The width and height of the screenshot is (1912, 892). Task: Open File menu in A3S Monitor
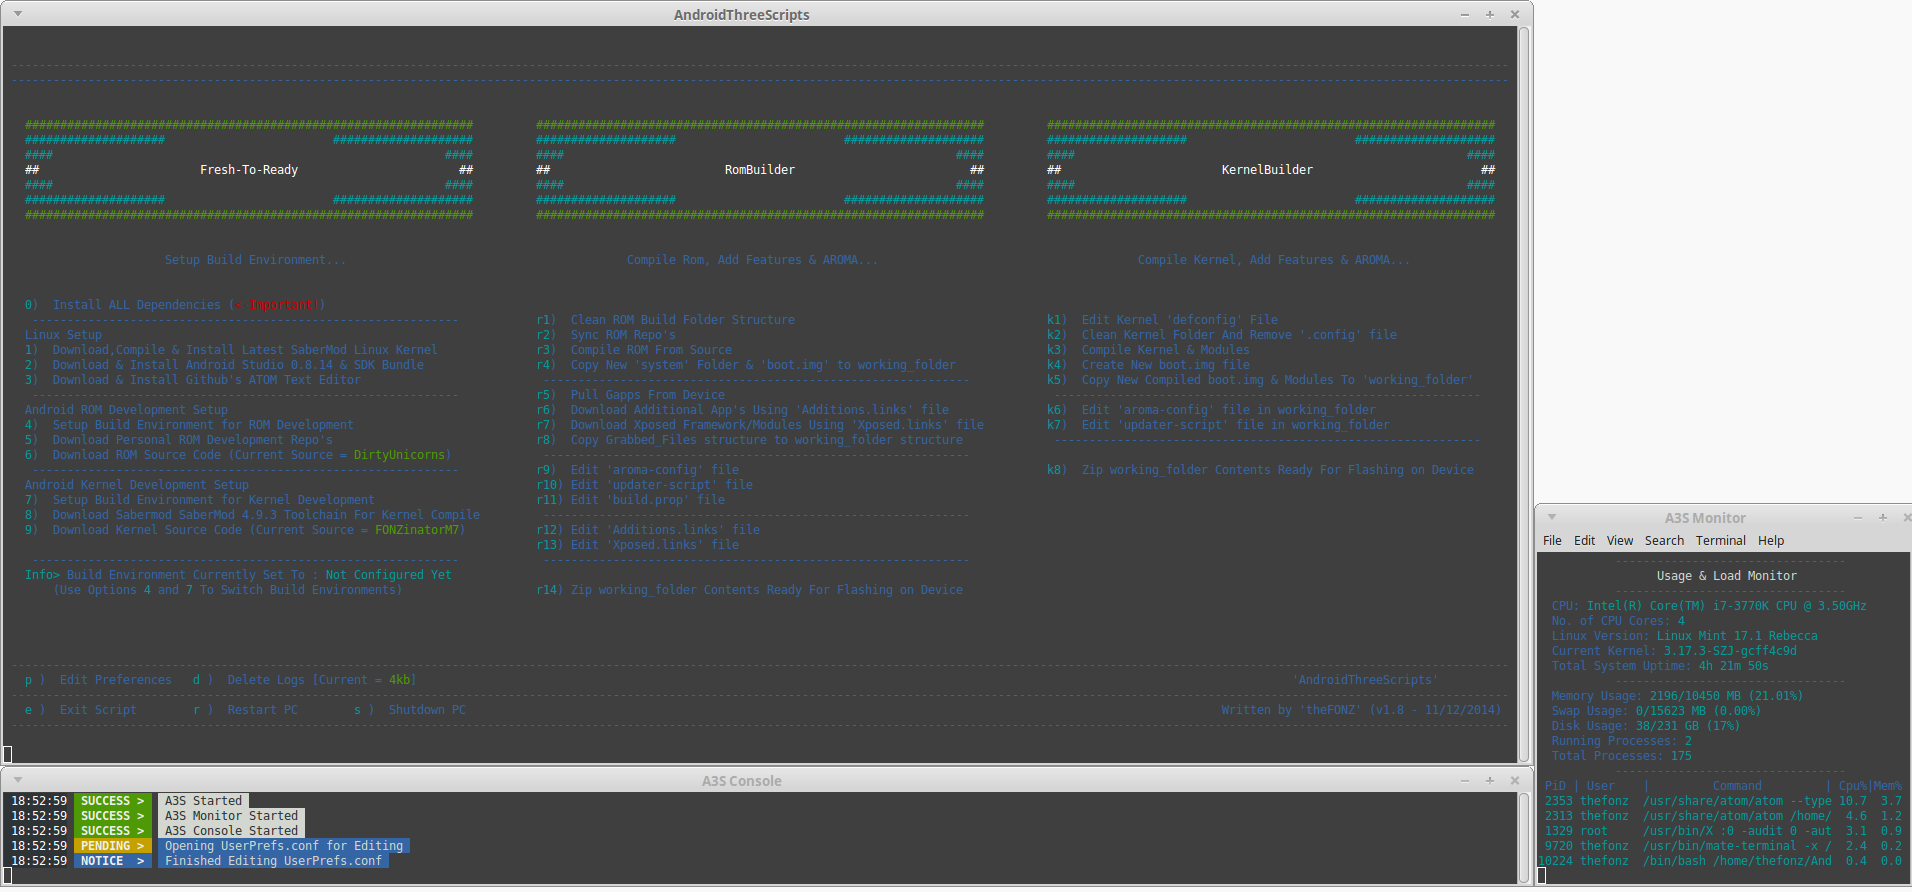[x=1552, y=540]
